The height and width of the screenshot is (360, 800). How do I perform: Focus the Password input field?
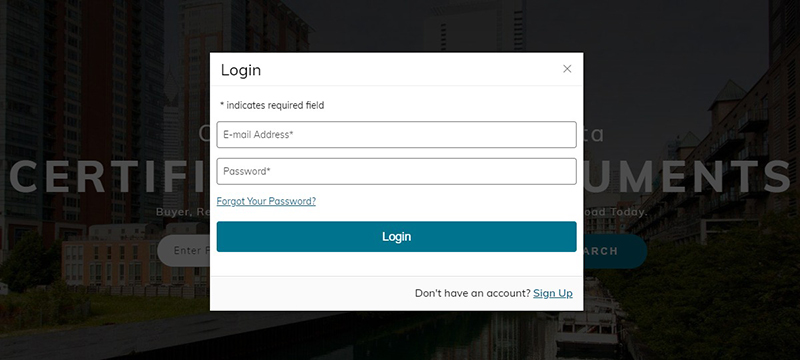tap(396, 171)
